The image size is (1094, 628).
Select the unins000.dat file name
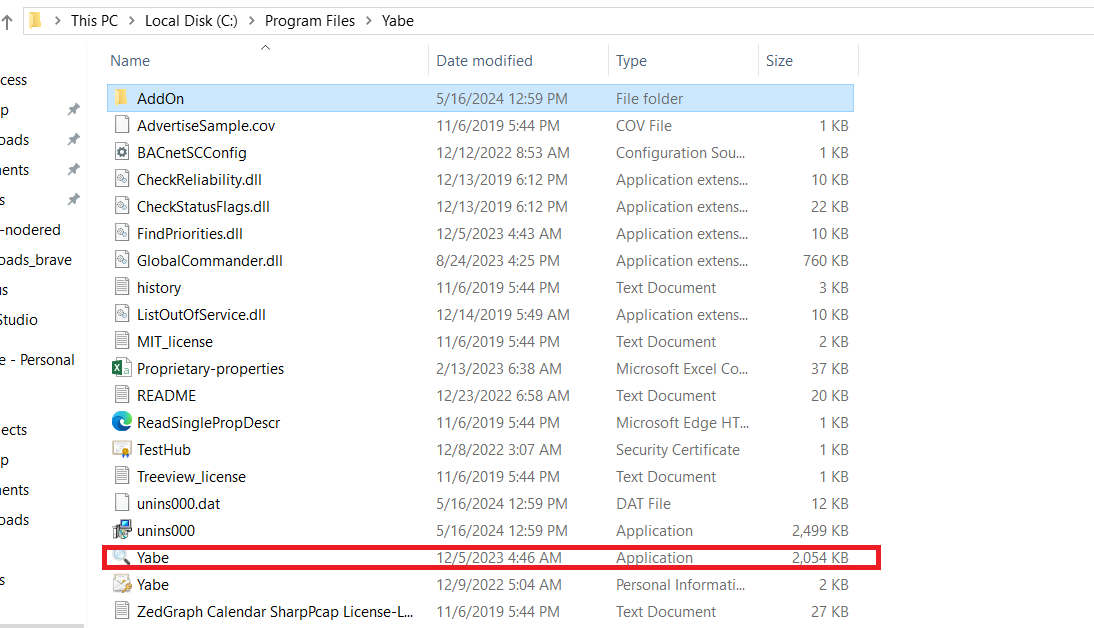pos(179,504)
